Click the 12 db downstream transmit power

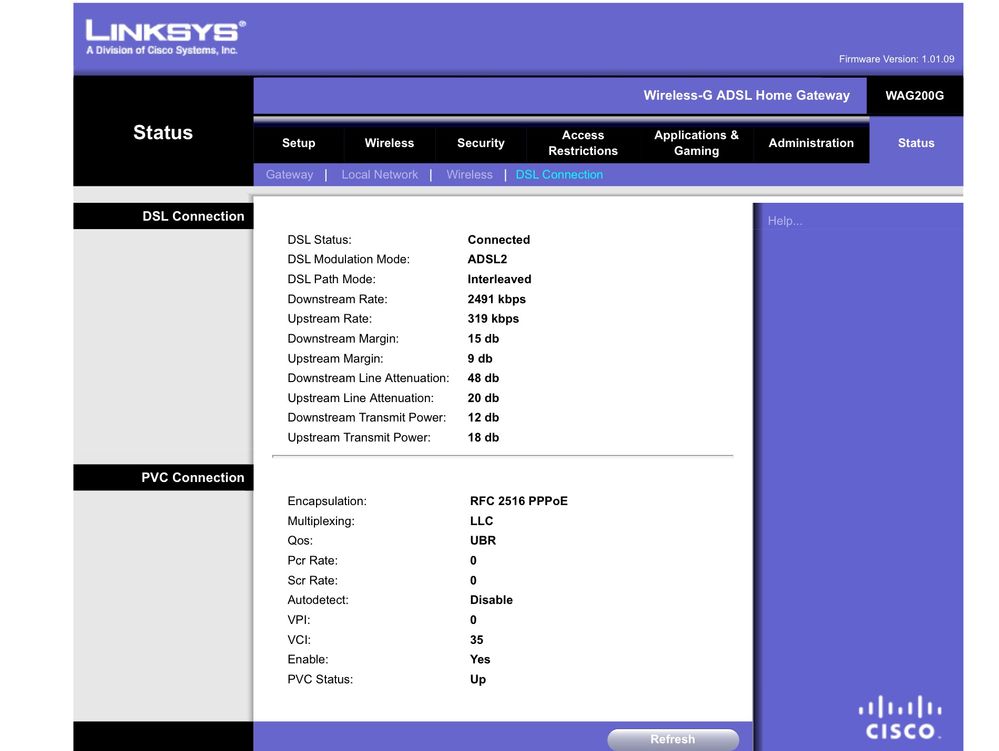click(484, 418)
